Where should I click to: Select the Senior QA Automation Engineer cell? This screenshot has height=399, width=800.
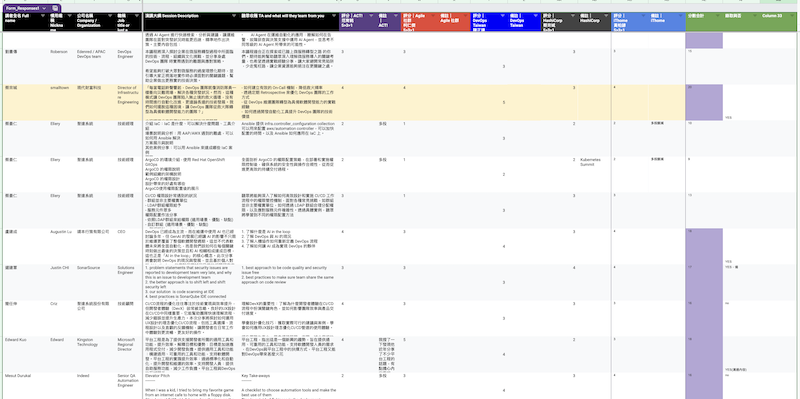coord(129,386)
